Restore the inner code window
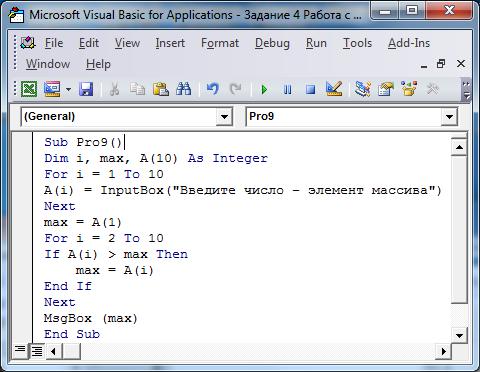Screen dimensions: 480x372 pos(441,63)
